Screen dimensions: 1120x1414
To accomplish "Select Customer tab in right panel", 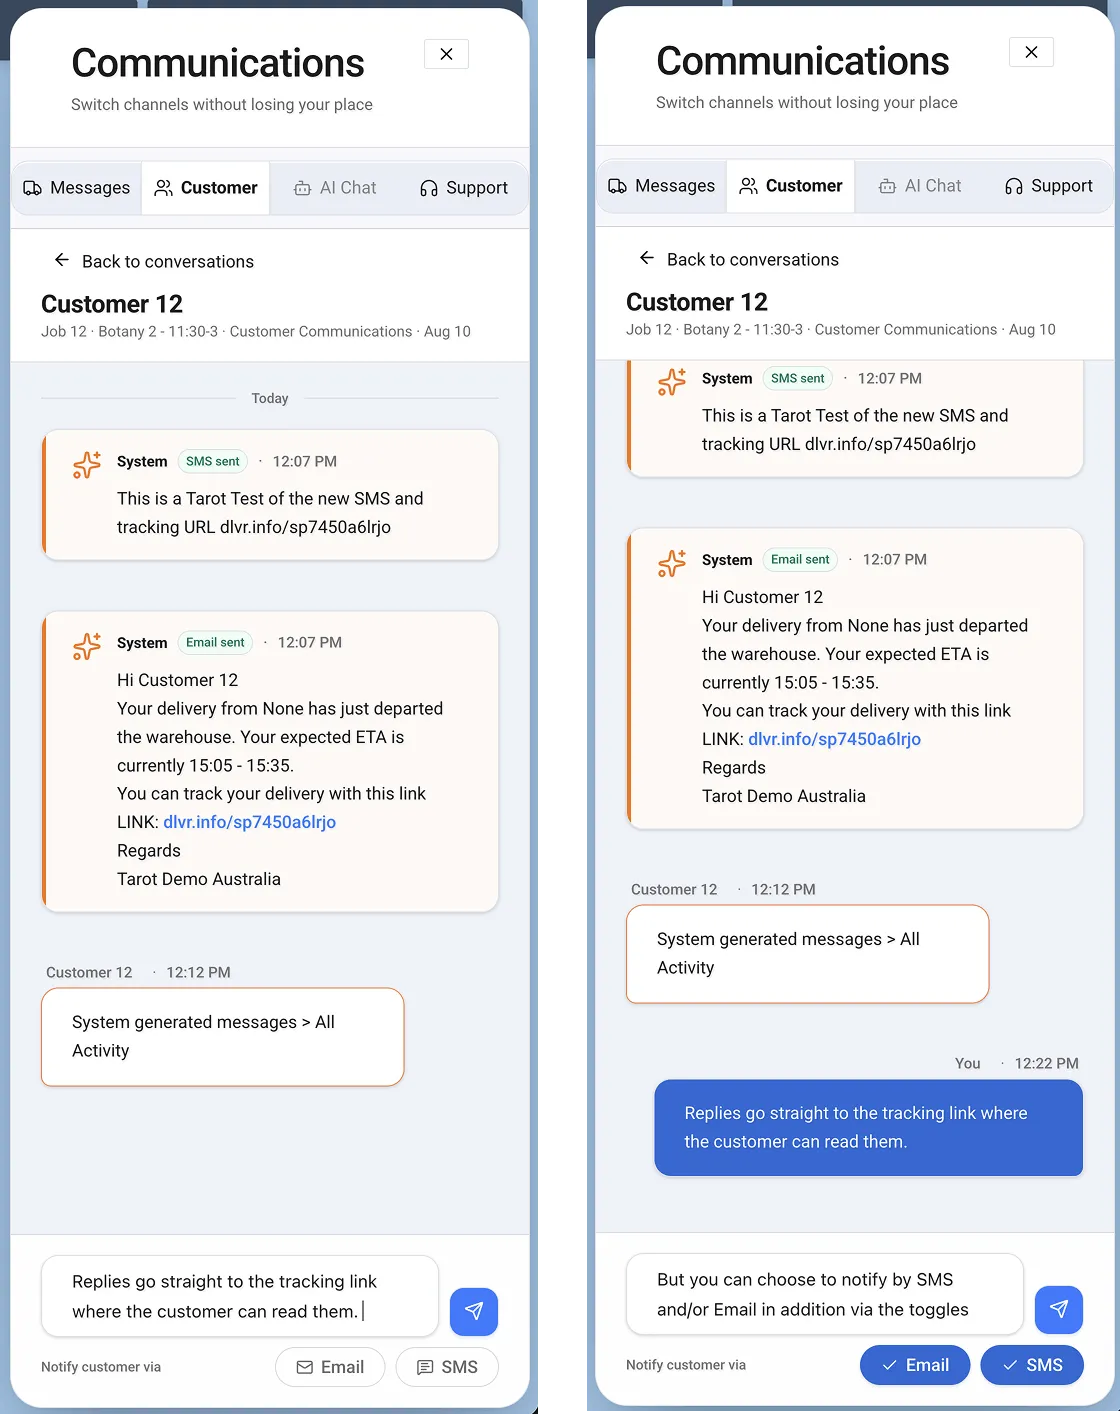I will tap(791, 186).
